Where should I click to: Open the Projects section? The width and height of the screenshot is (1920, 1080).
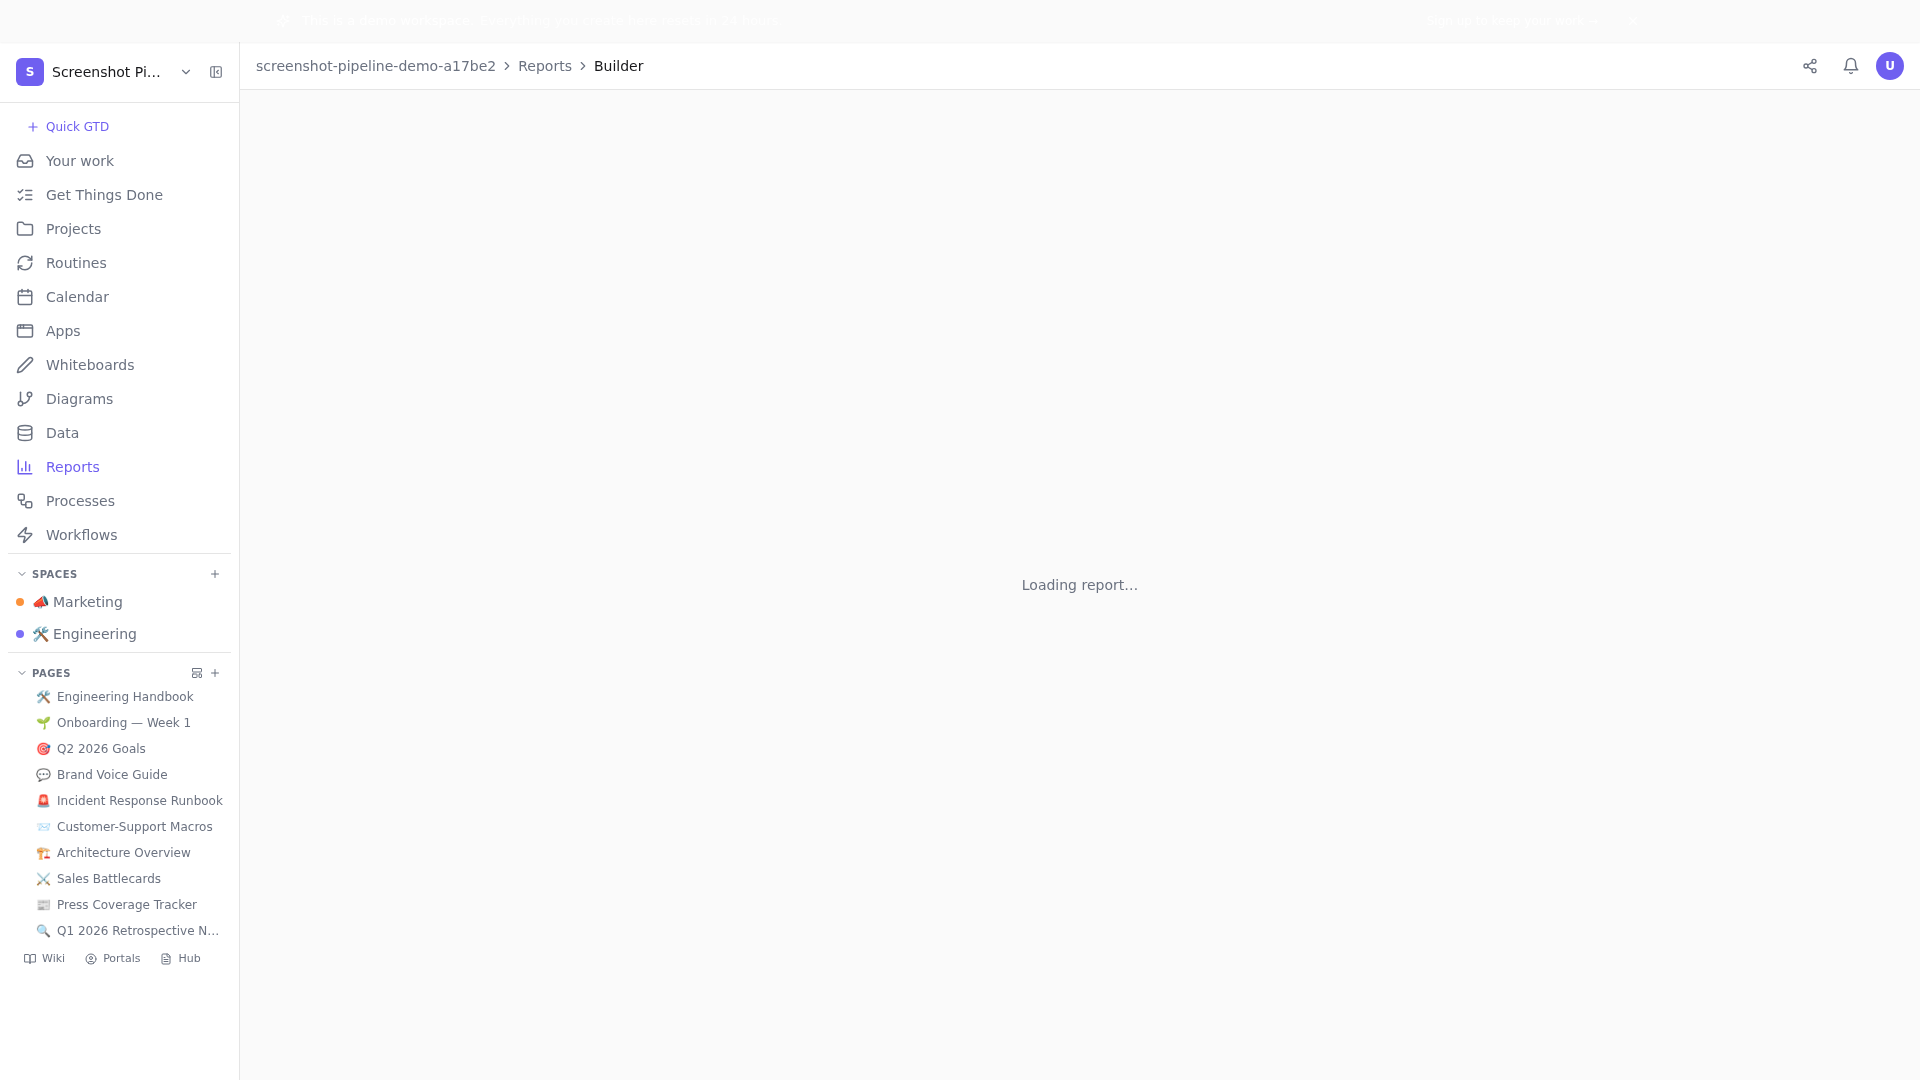119,229
